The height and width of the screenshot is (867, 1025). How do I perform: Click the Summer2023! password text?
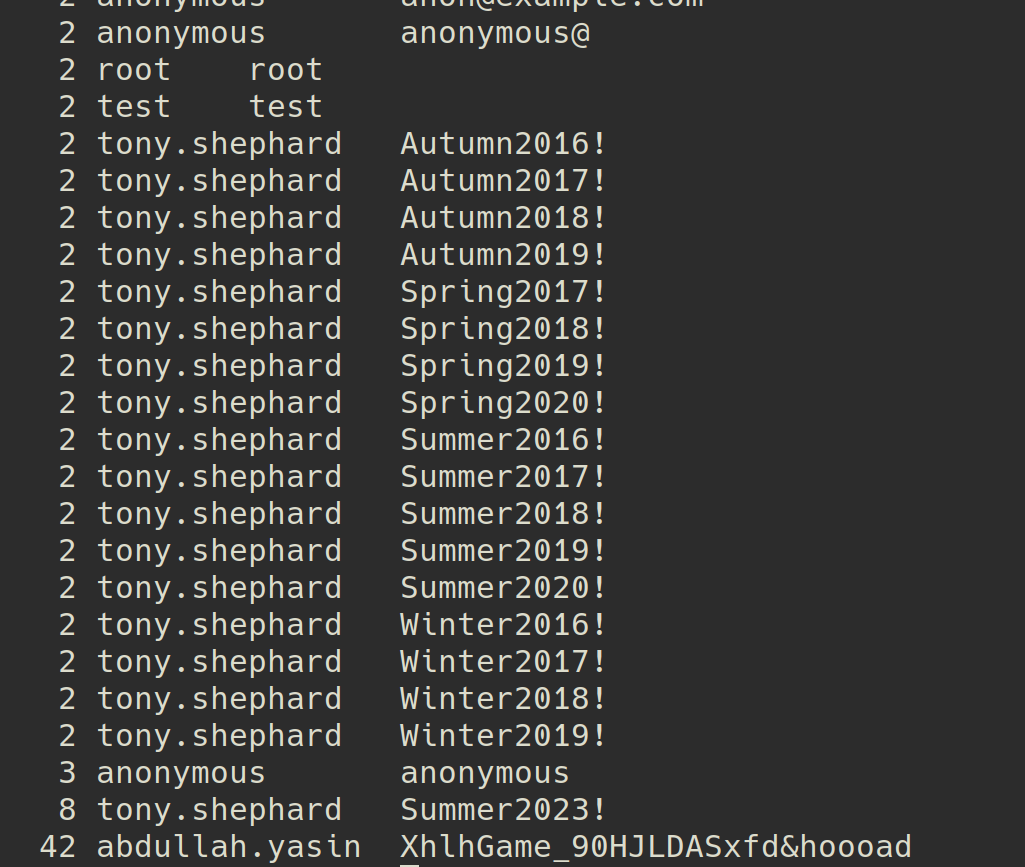[503, 810]
